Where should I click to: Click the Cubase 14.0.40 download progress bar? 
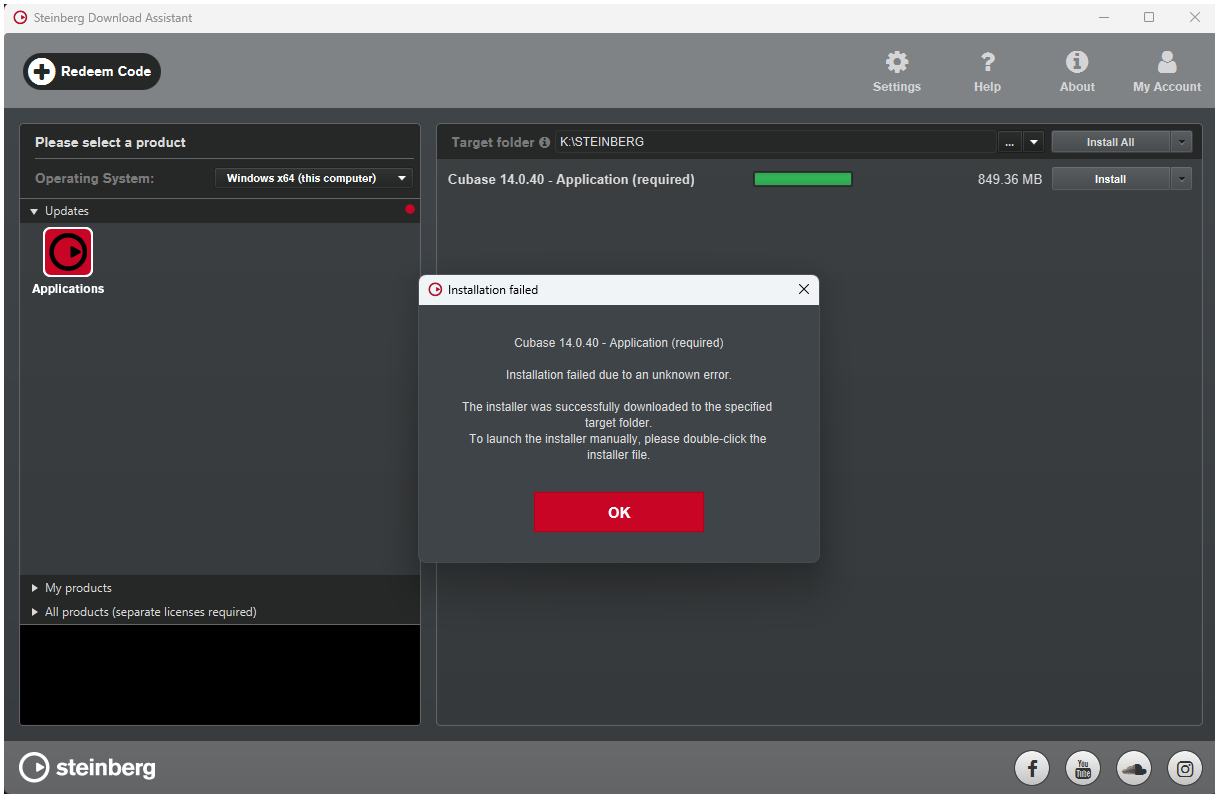point(803,179)
